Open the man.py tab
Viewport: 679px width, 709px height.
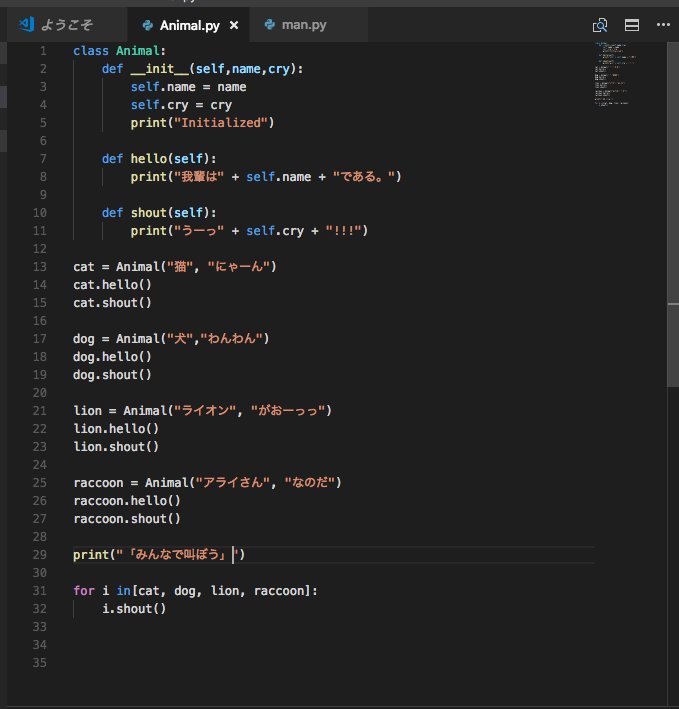(x=308, y=25)
